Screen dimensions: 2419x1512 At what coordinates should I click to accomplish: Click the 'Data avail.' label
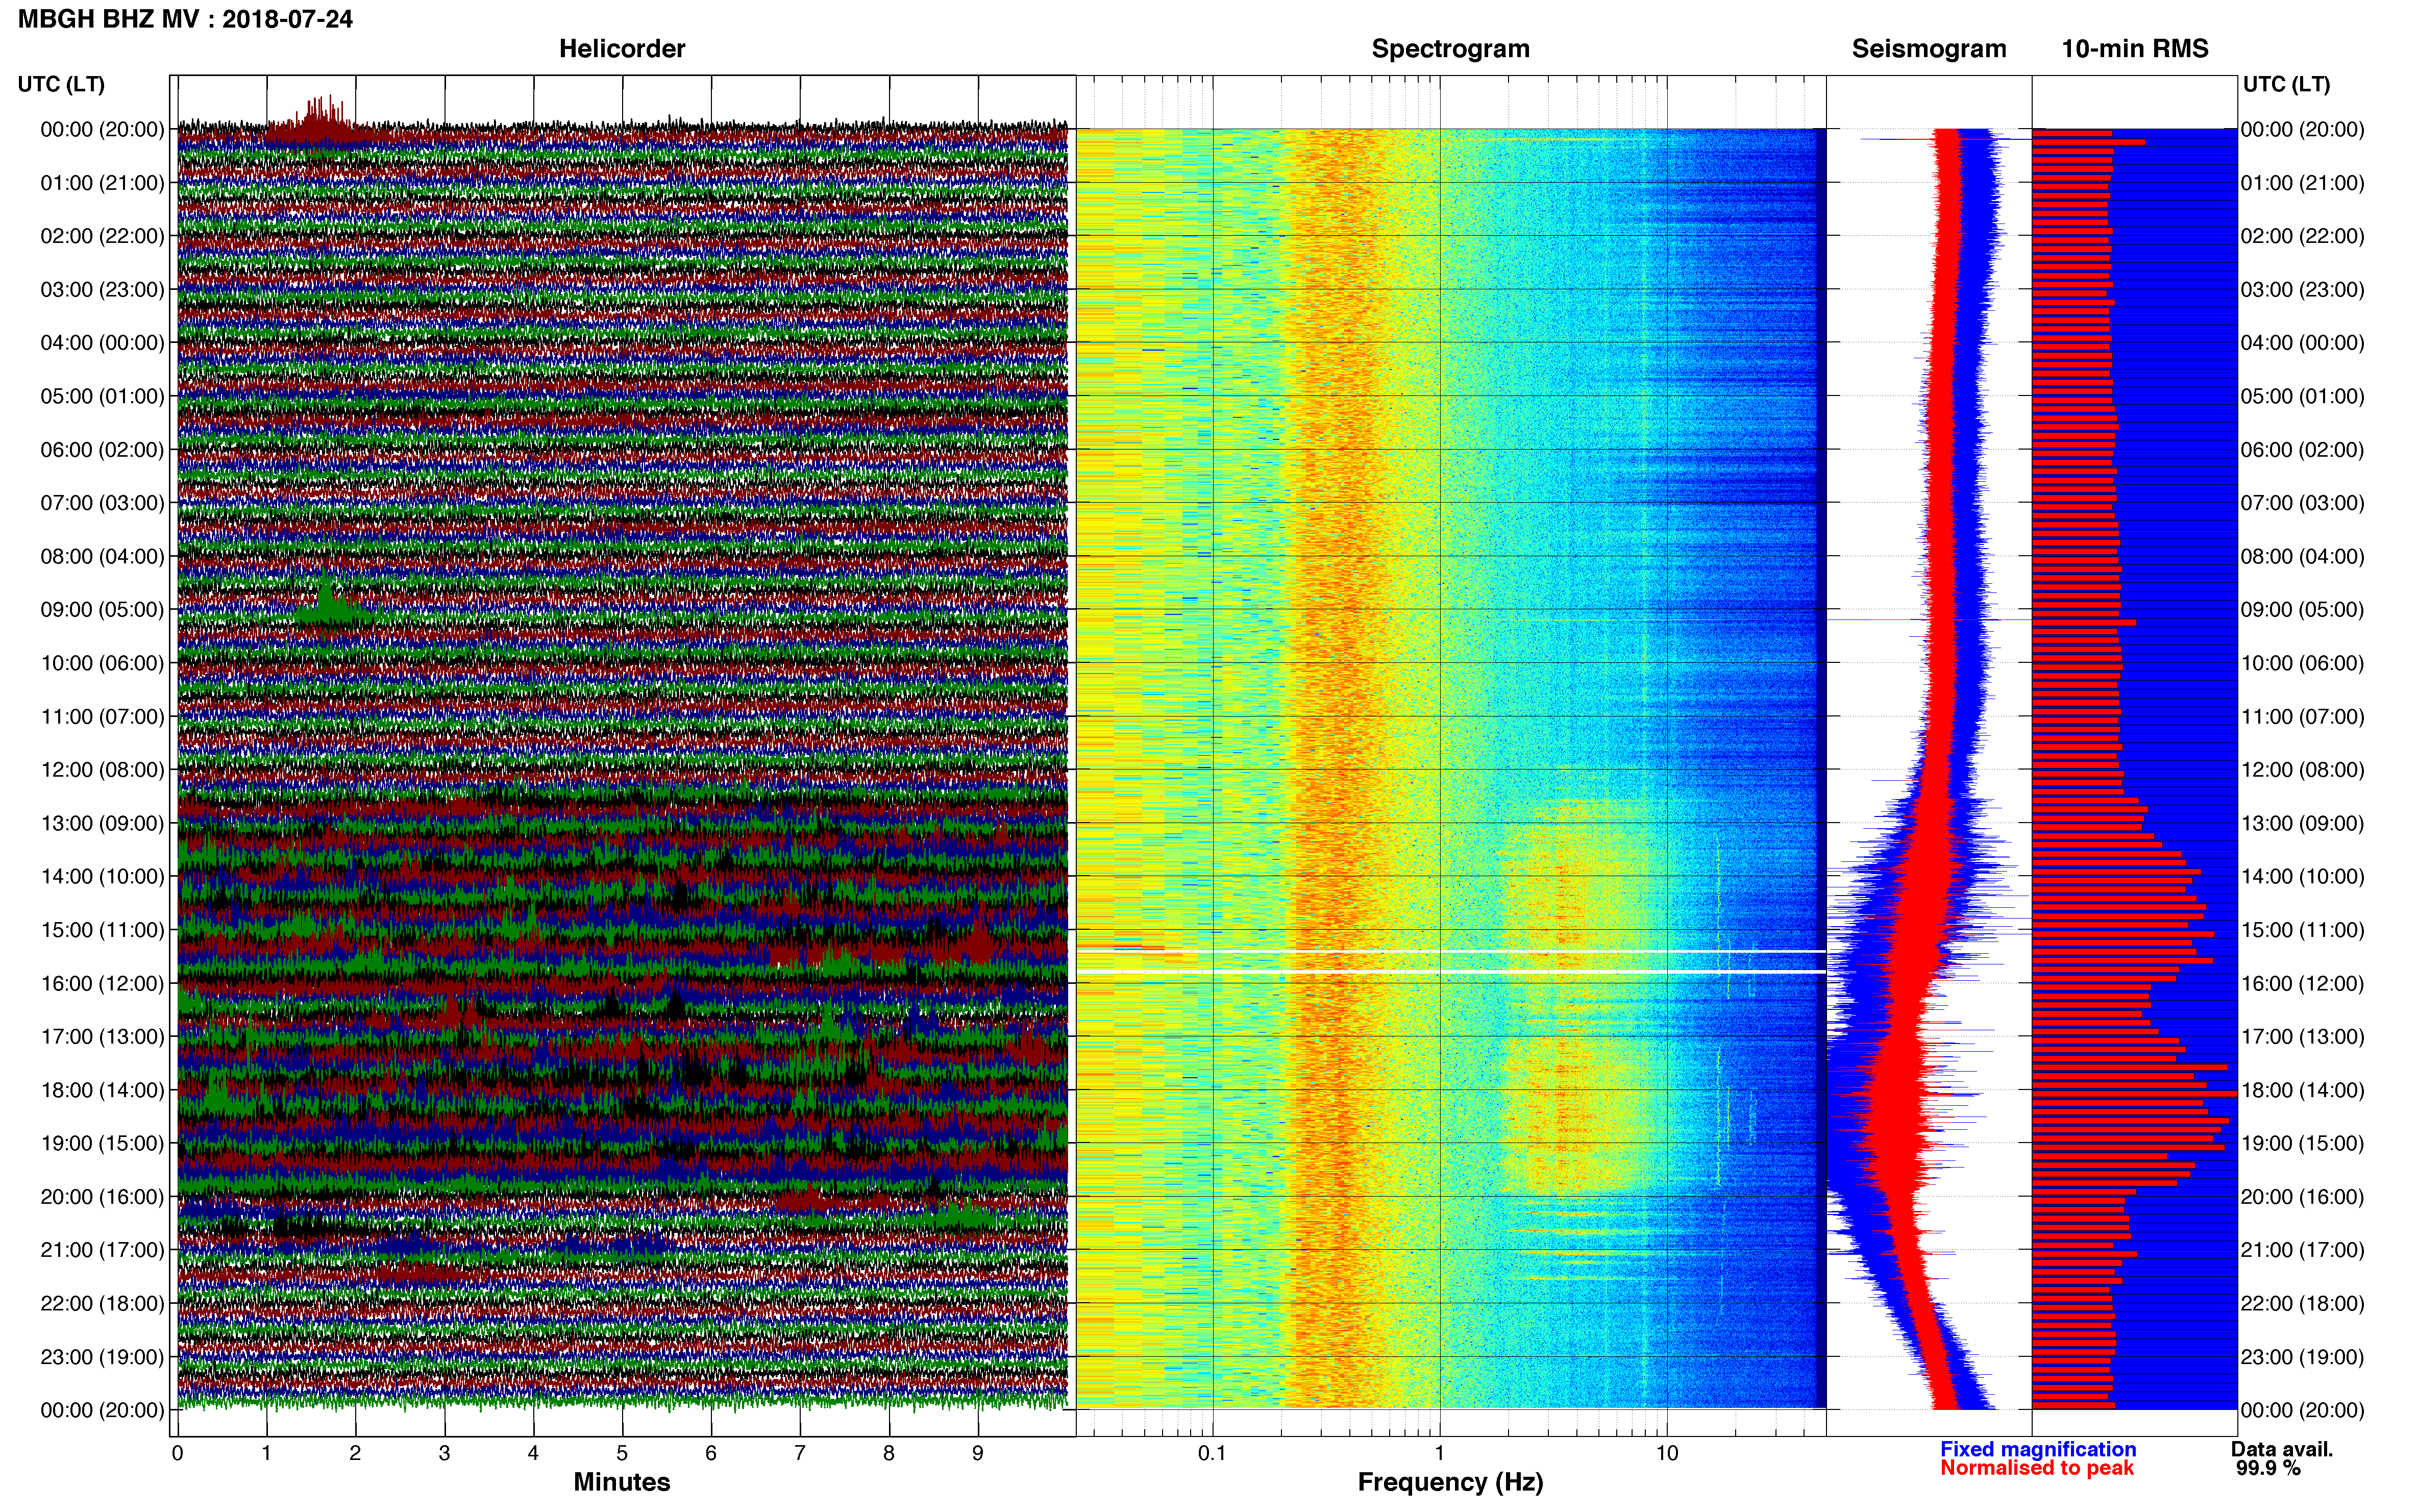click(2282, 1449)
